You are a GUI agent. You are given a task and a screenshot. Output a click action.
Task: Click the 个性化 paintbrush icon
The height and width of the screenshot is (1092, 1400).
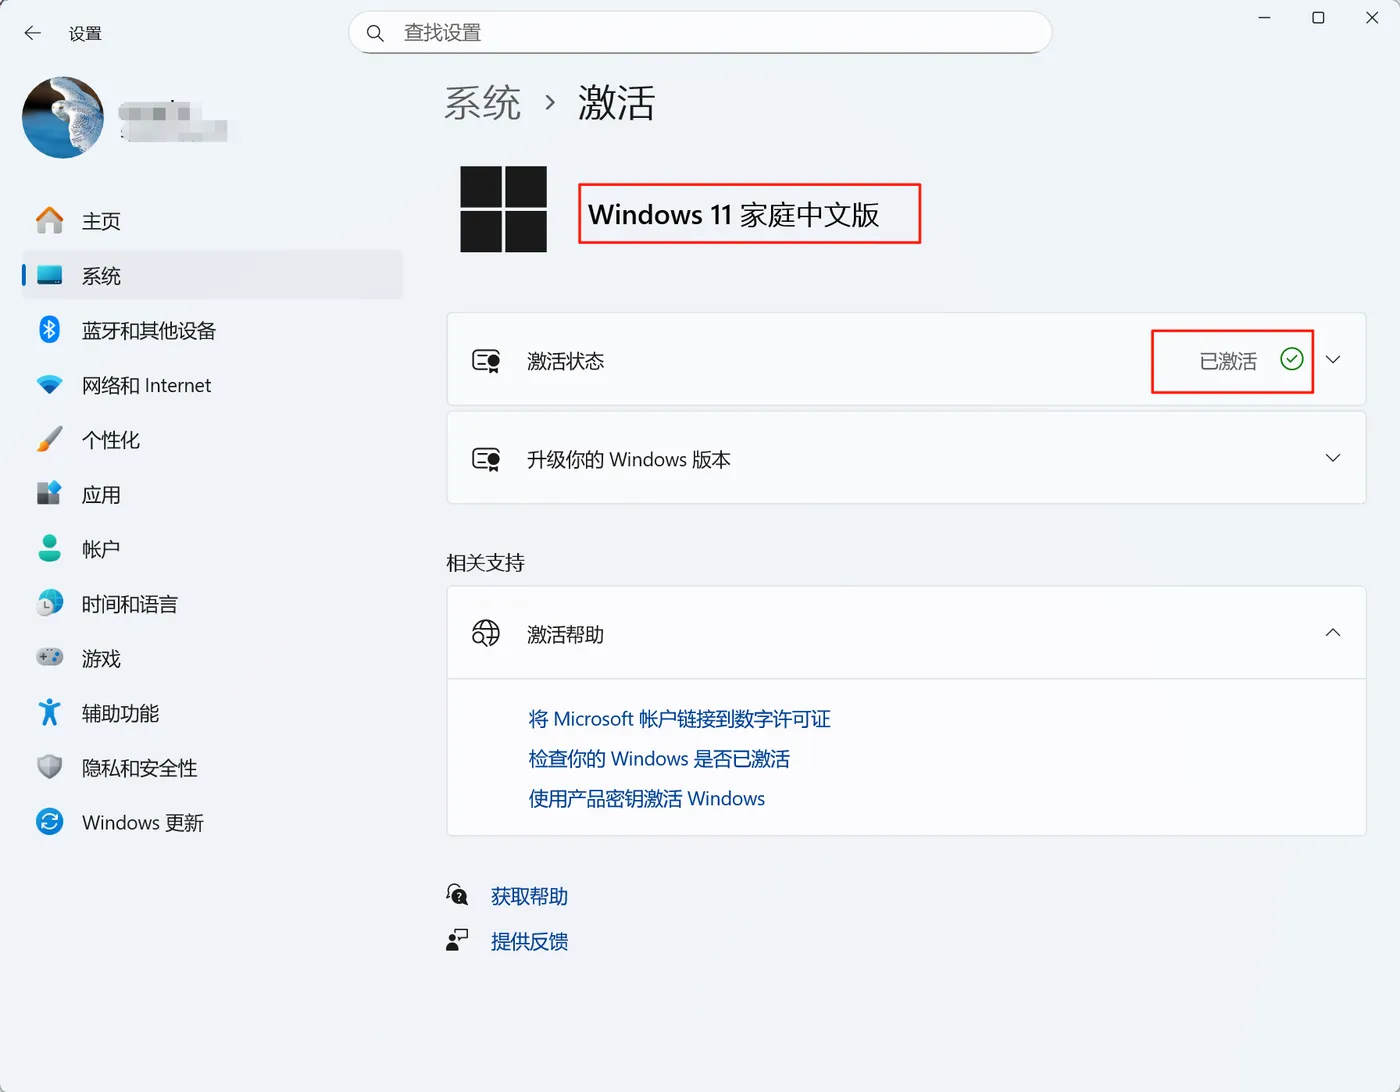(x=49, y=439)
